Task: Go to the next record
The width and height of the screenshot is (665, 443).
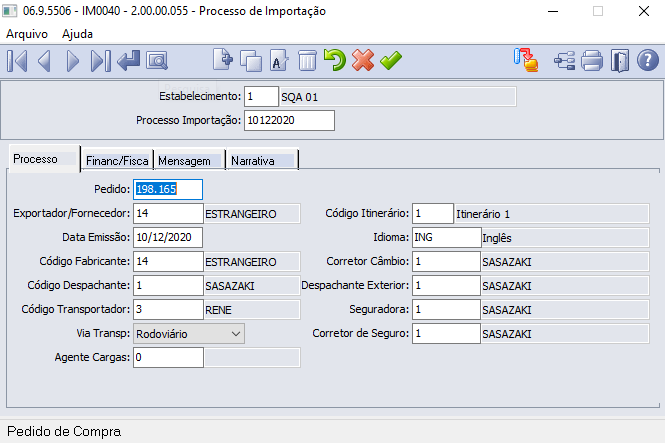Action: pyautogui.click(x=73, y=61)
